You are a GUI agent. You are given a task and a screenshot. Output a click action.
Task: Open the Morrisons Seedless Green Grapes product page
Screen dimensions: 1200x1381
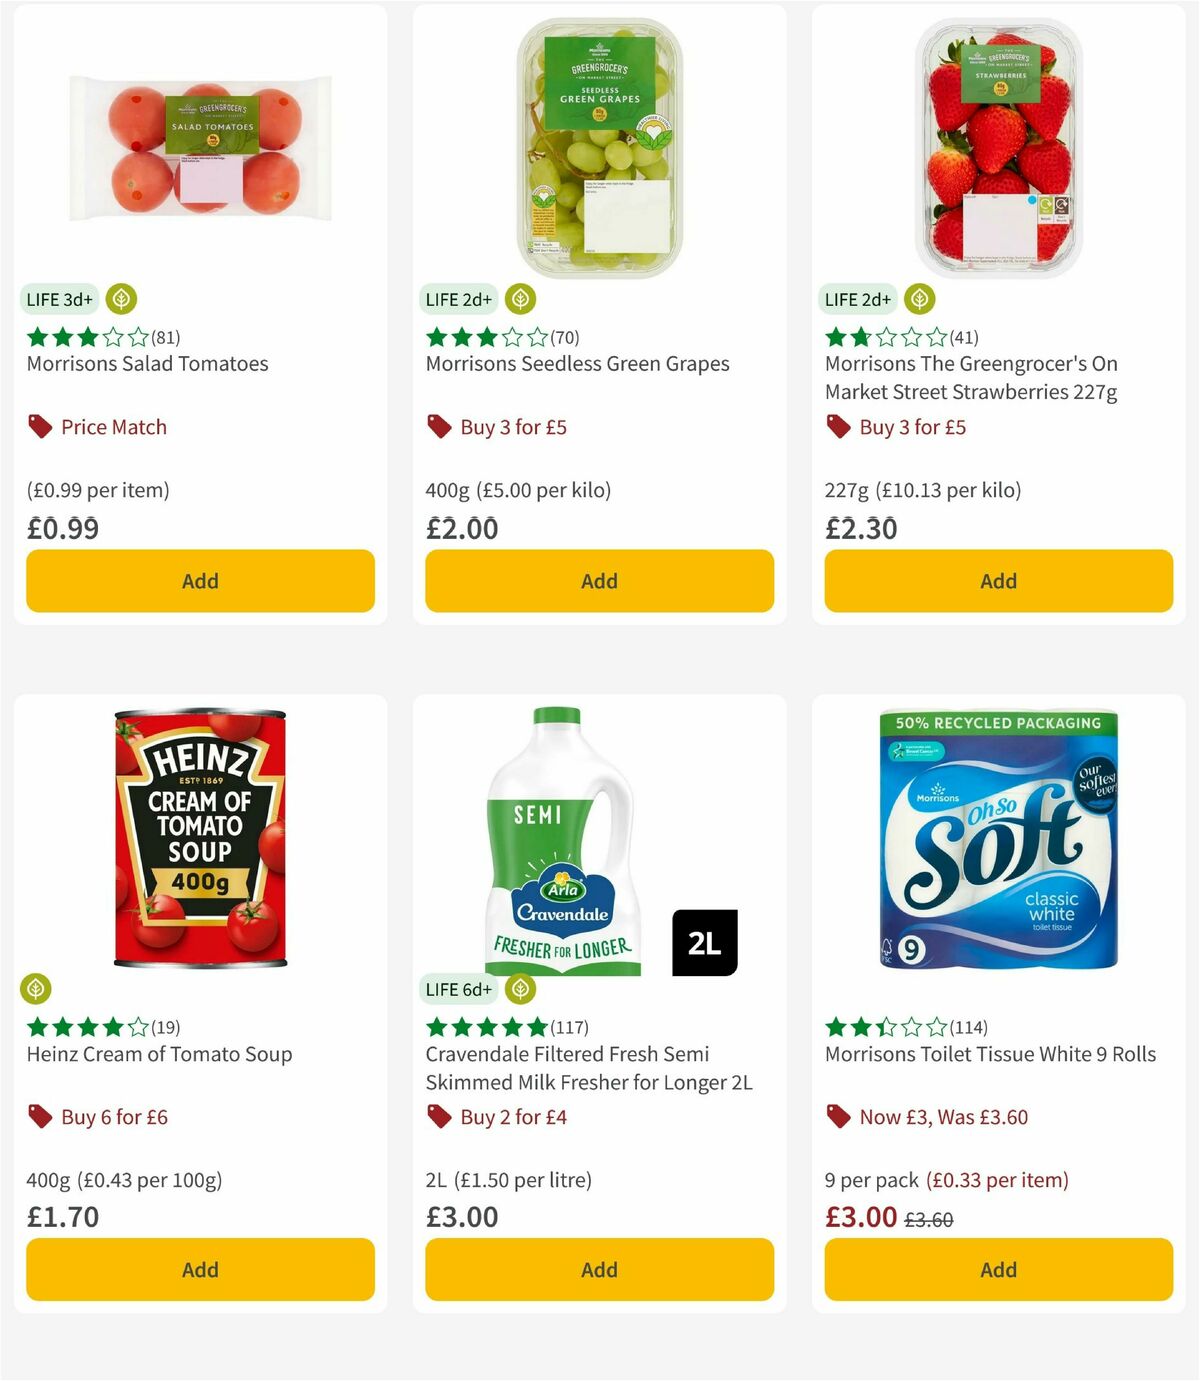point(578,364)
